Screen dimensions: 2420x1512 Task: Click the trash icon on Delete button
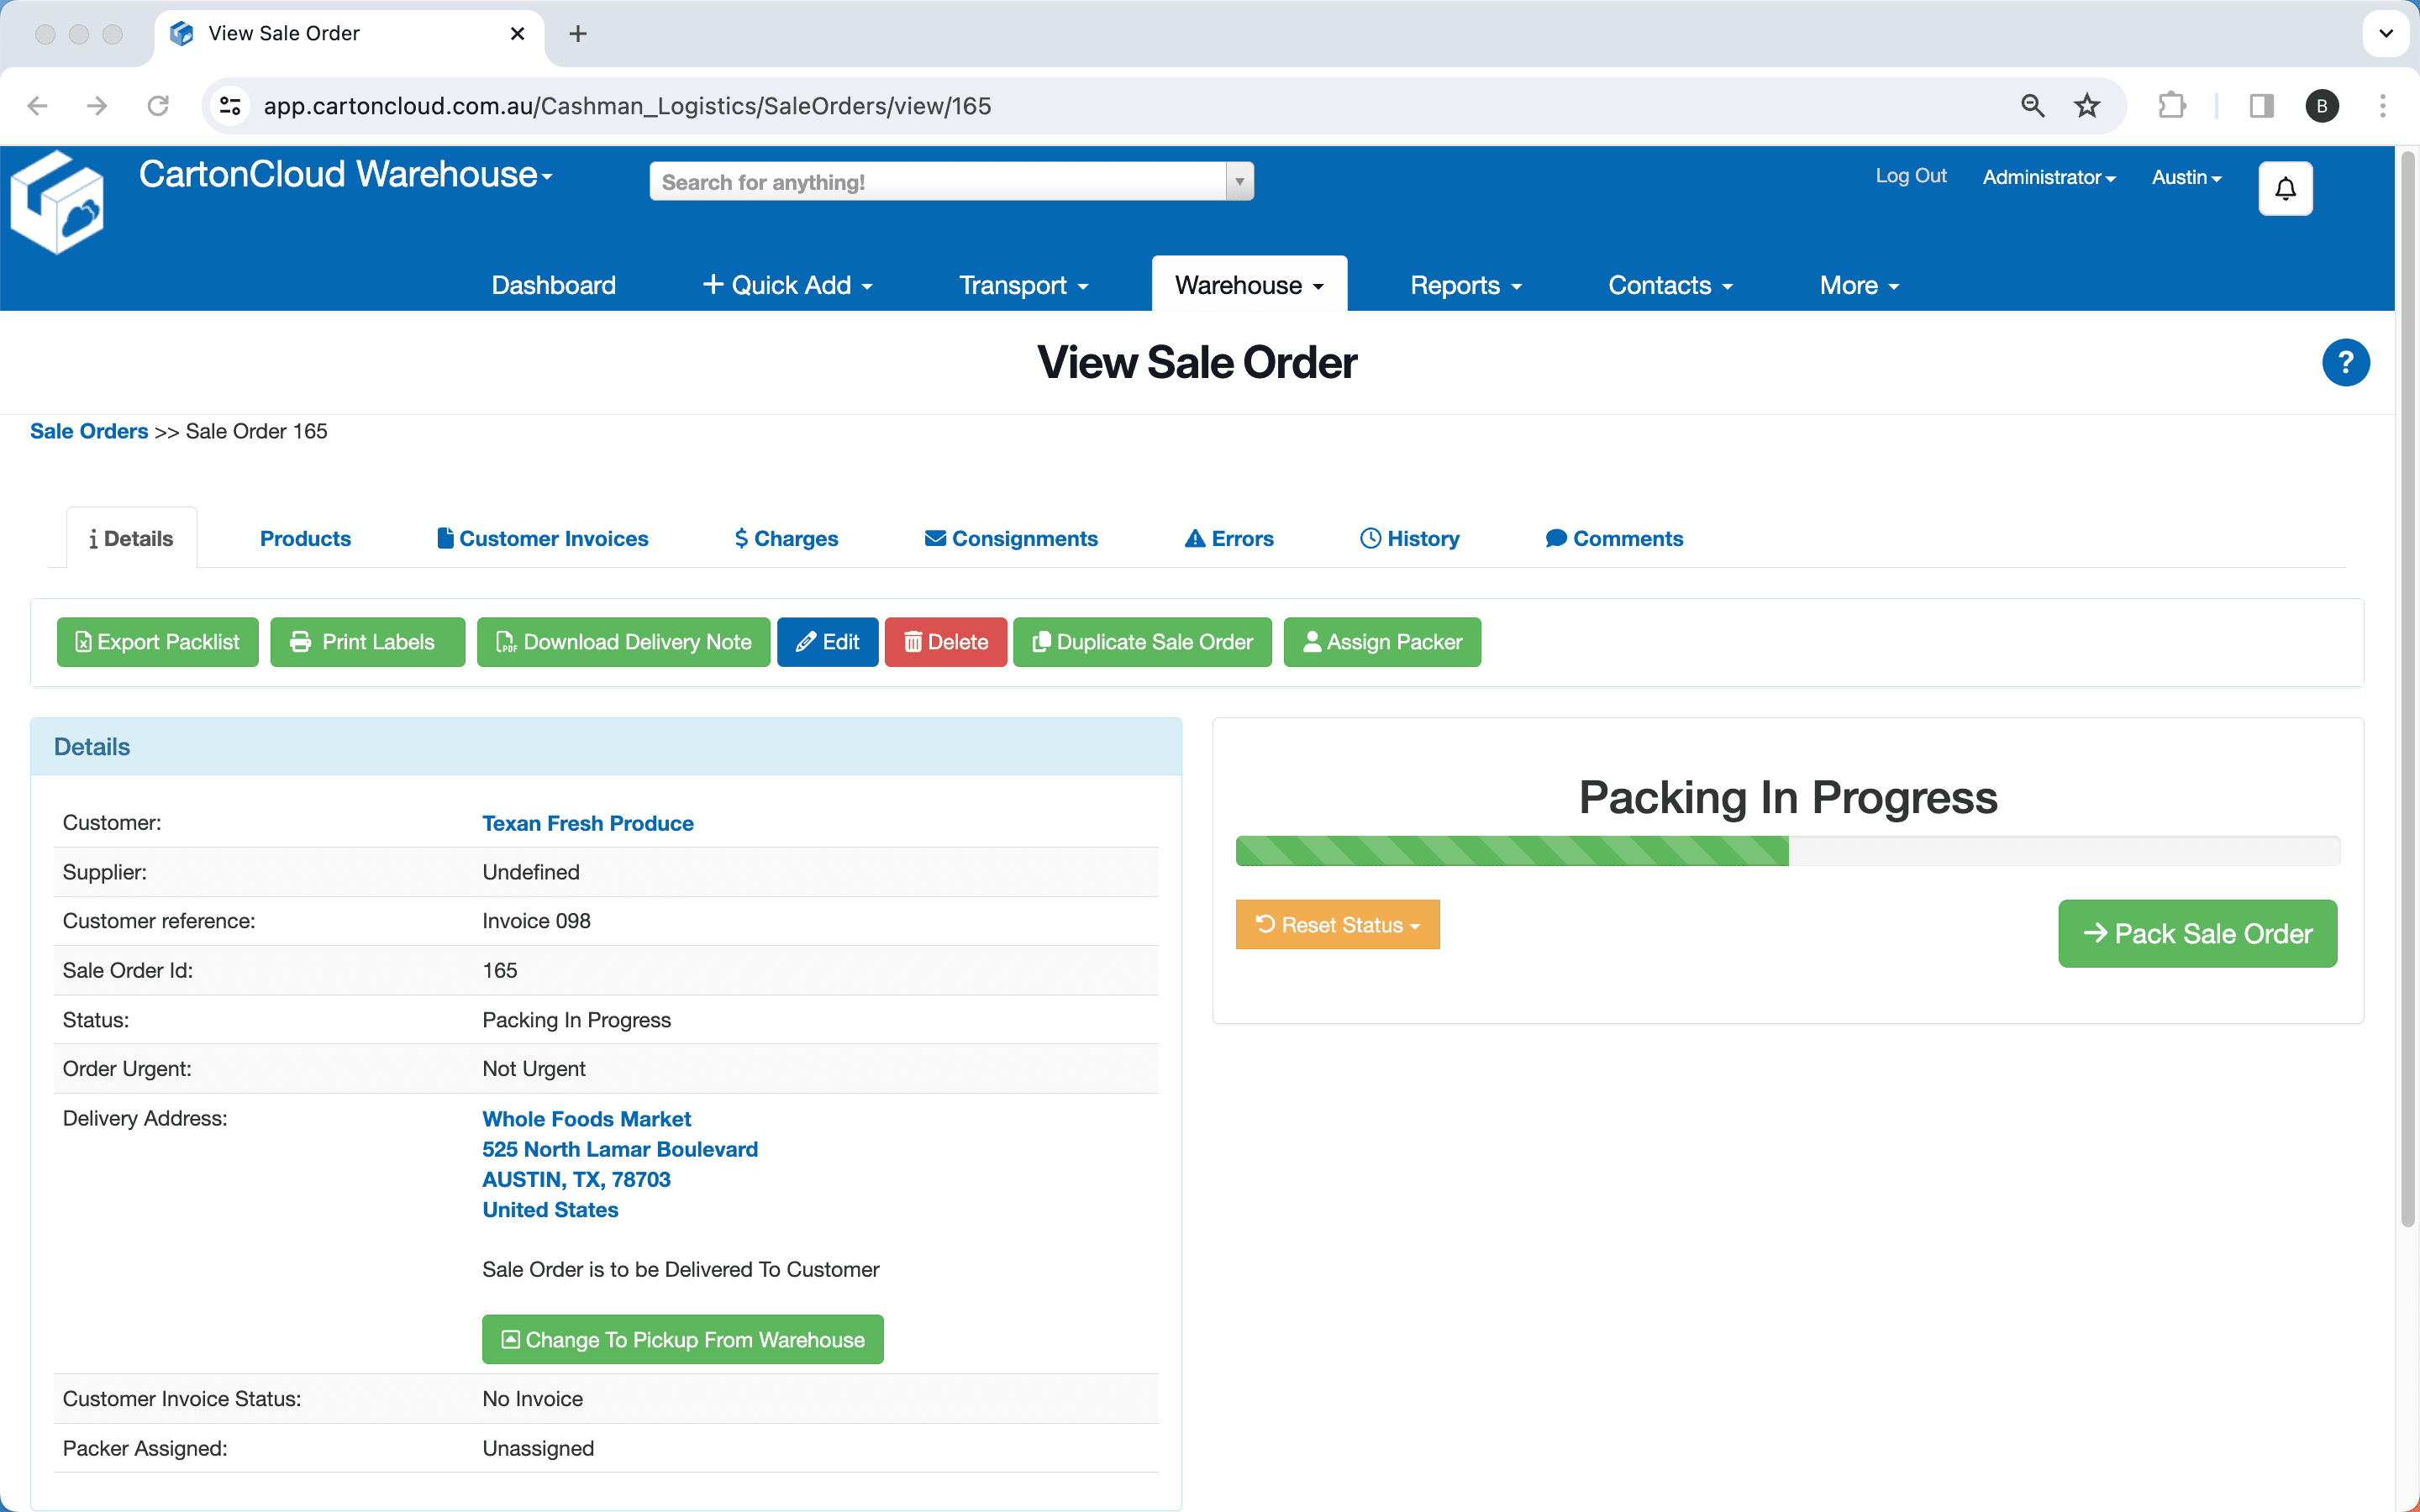tap(915, 642)
